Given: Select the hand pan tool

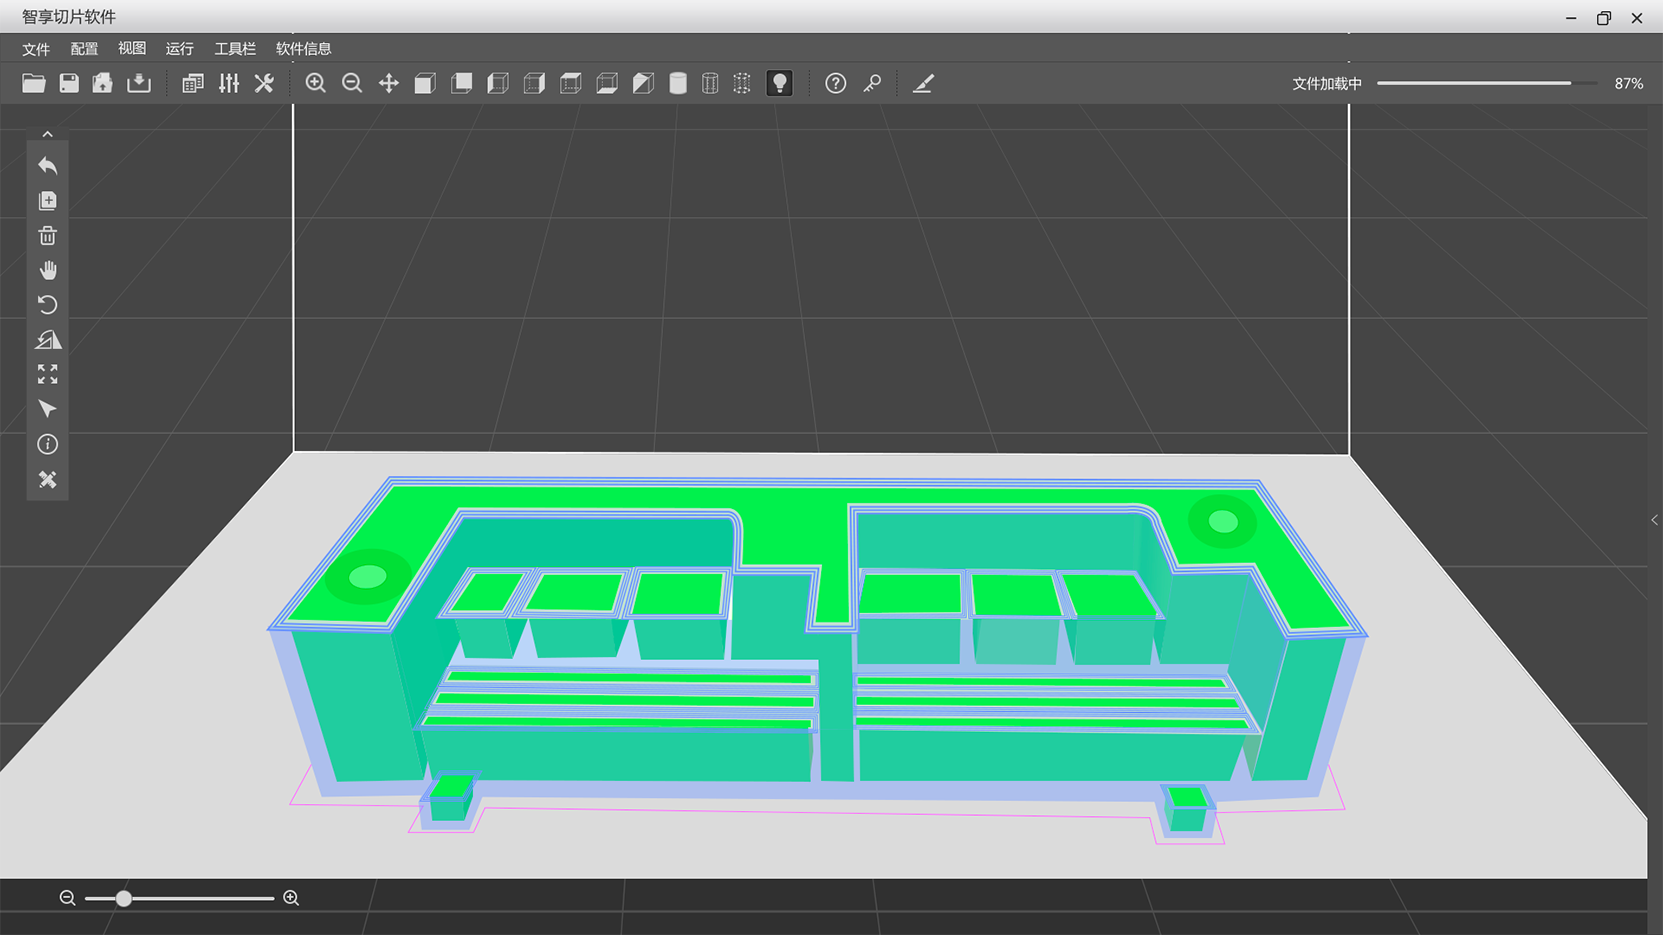Looking at the screenshot, I should pyautogui.click(x=47, y=270).
